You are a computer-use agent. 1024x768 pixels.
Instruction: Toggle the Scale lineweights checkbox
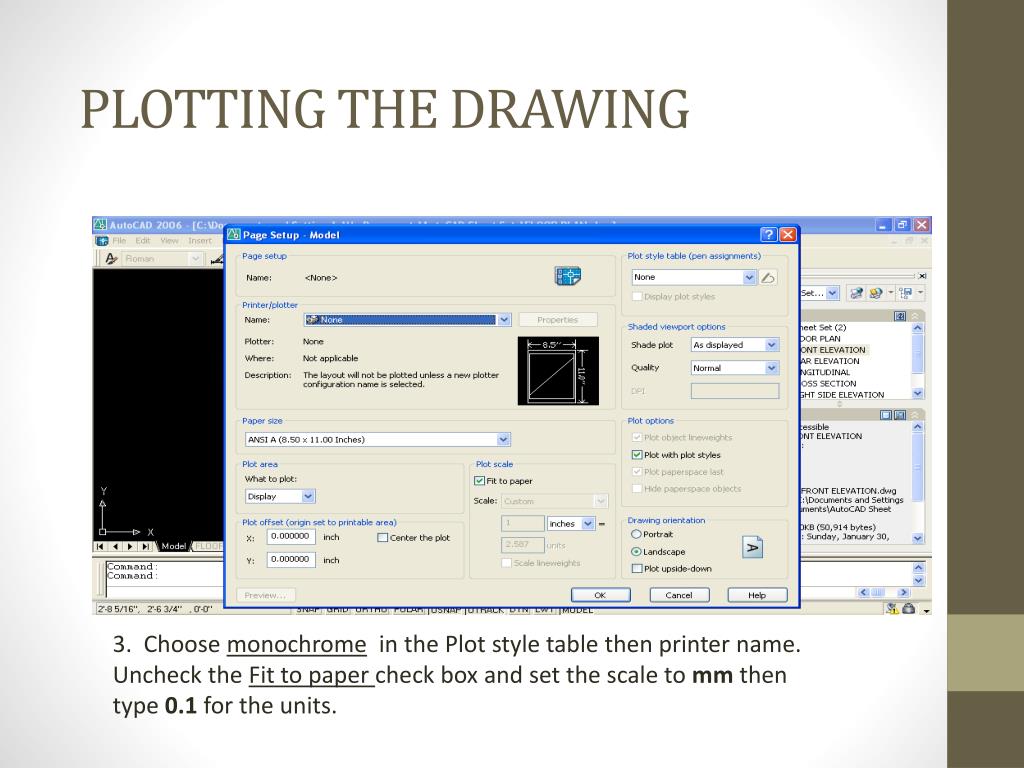pos(506,562)
